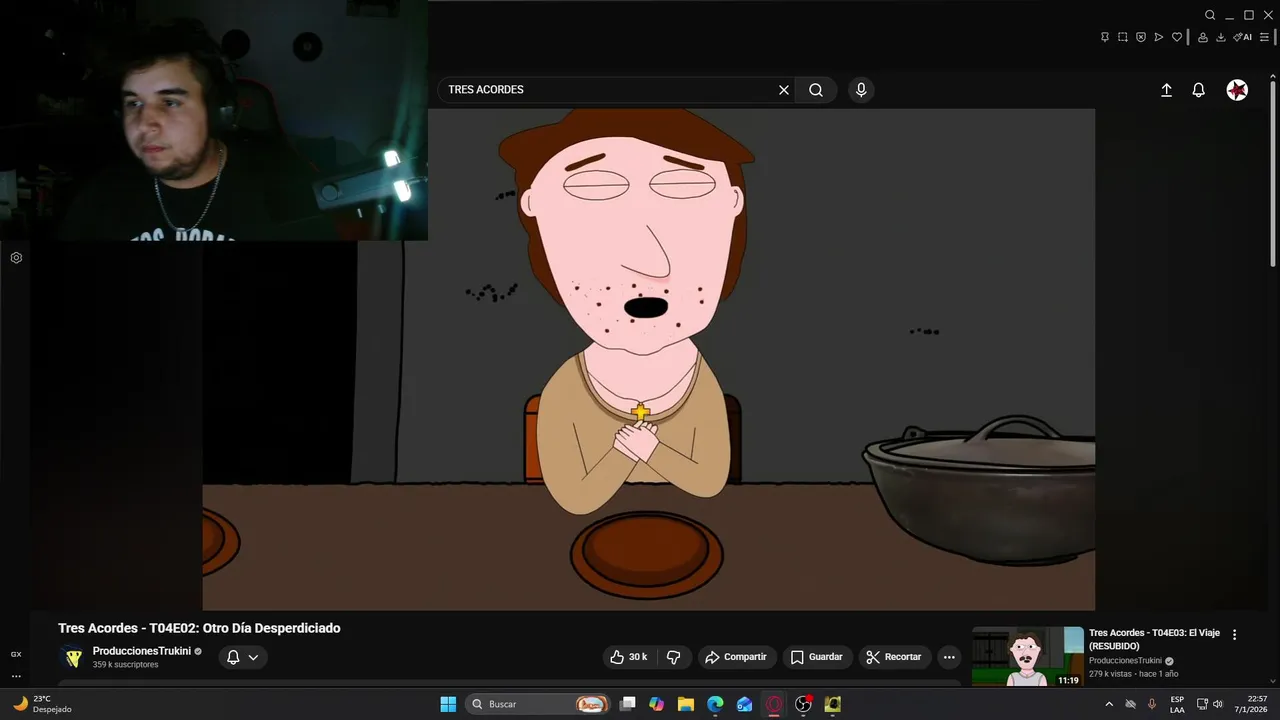The height and width of the screenshot is (720, 1280).
Task: Click the Opera pin icon in toolbar
Action: point(1105,37)
